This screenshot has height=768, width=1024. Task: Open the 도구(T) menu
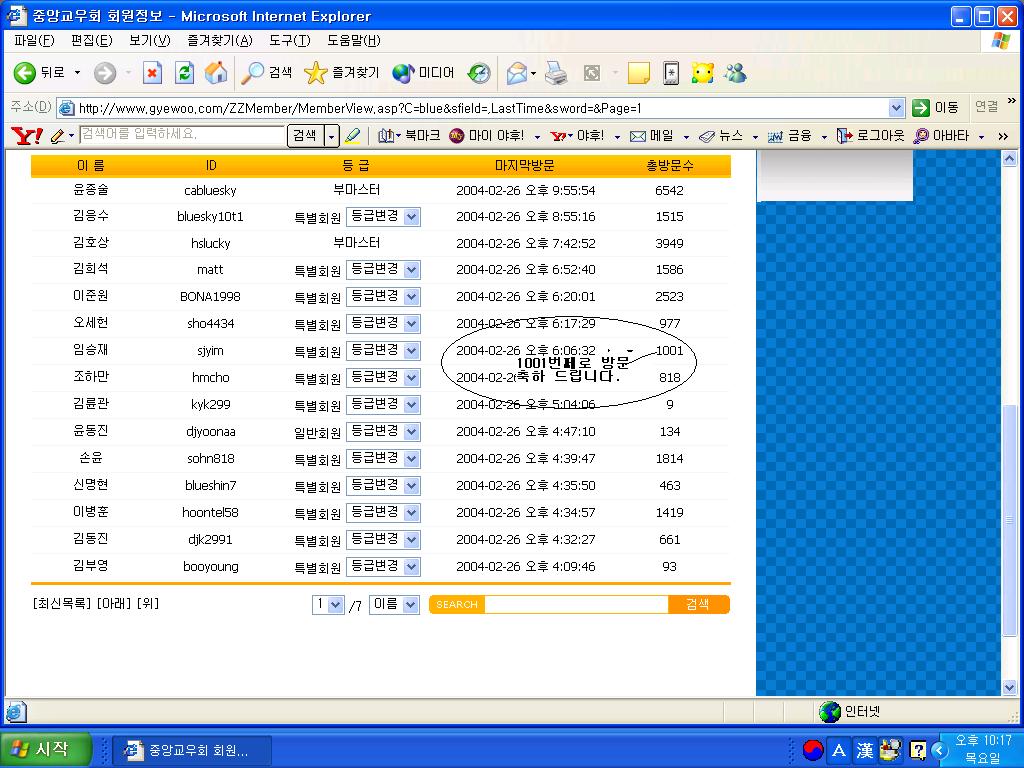(289, 41)
